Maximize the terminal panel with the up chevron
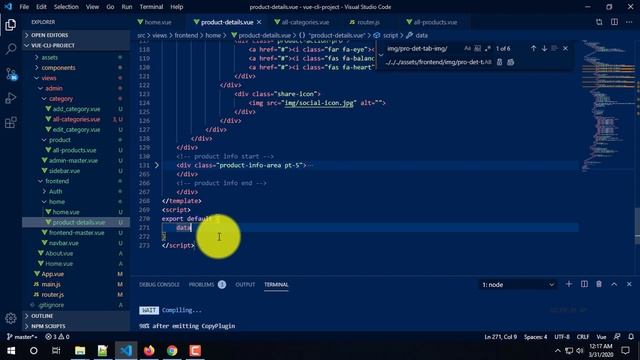 (x=614, y=284)
